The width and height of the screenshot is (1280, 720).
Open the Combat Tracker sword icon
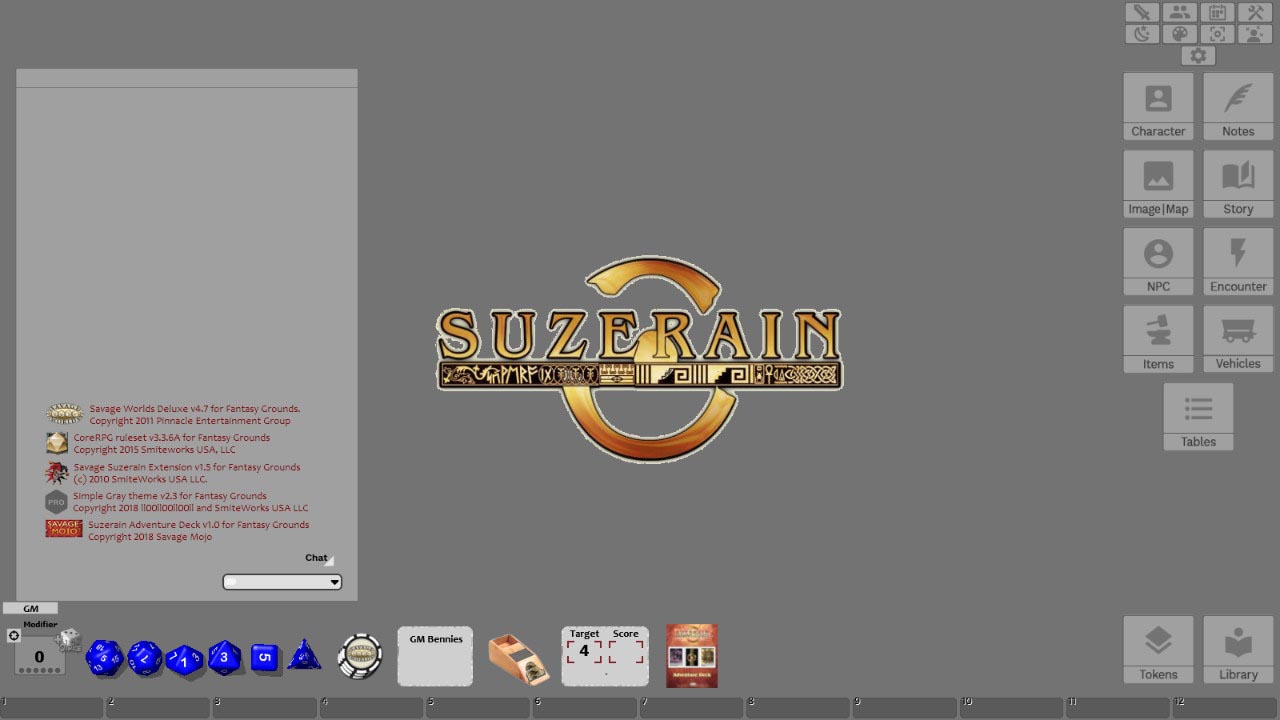pyautogui.click(x=1141, y=12)
